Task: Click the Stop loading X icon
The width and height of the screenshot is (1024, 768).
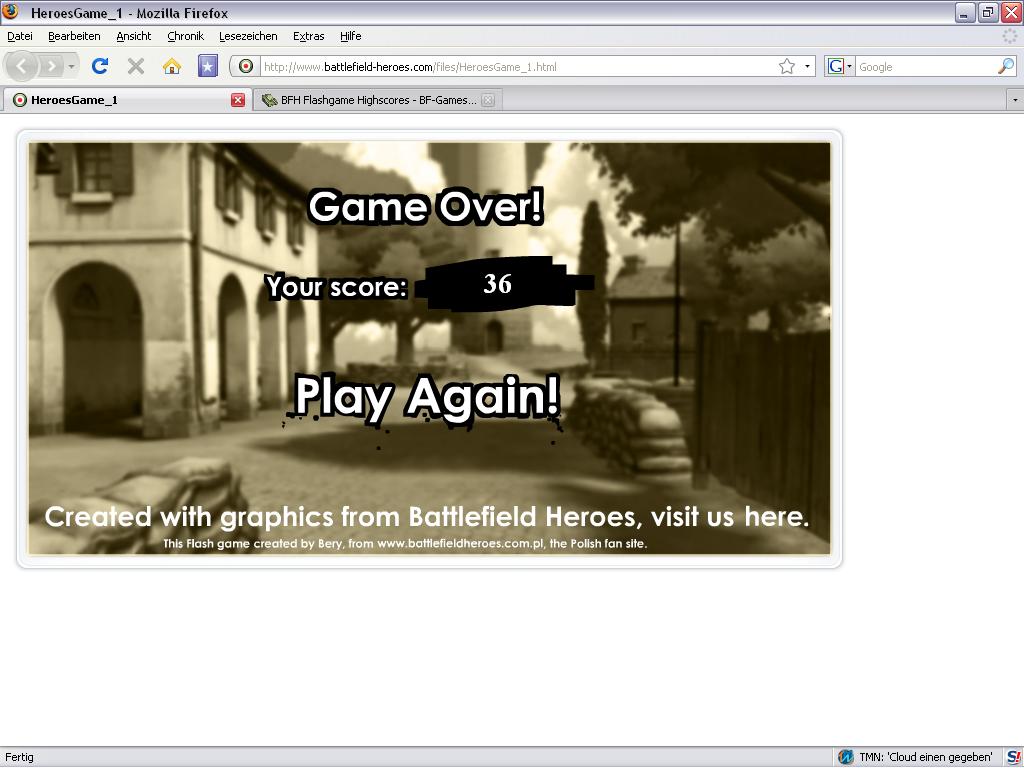Action: (136, 67)
